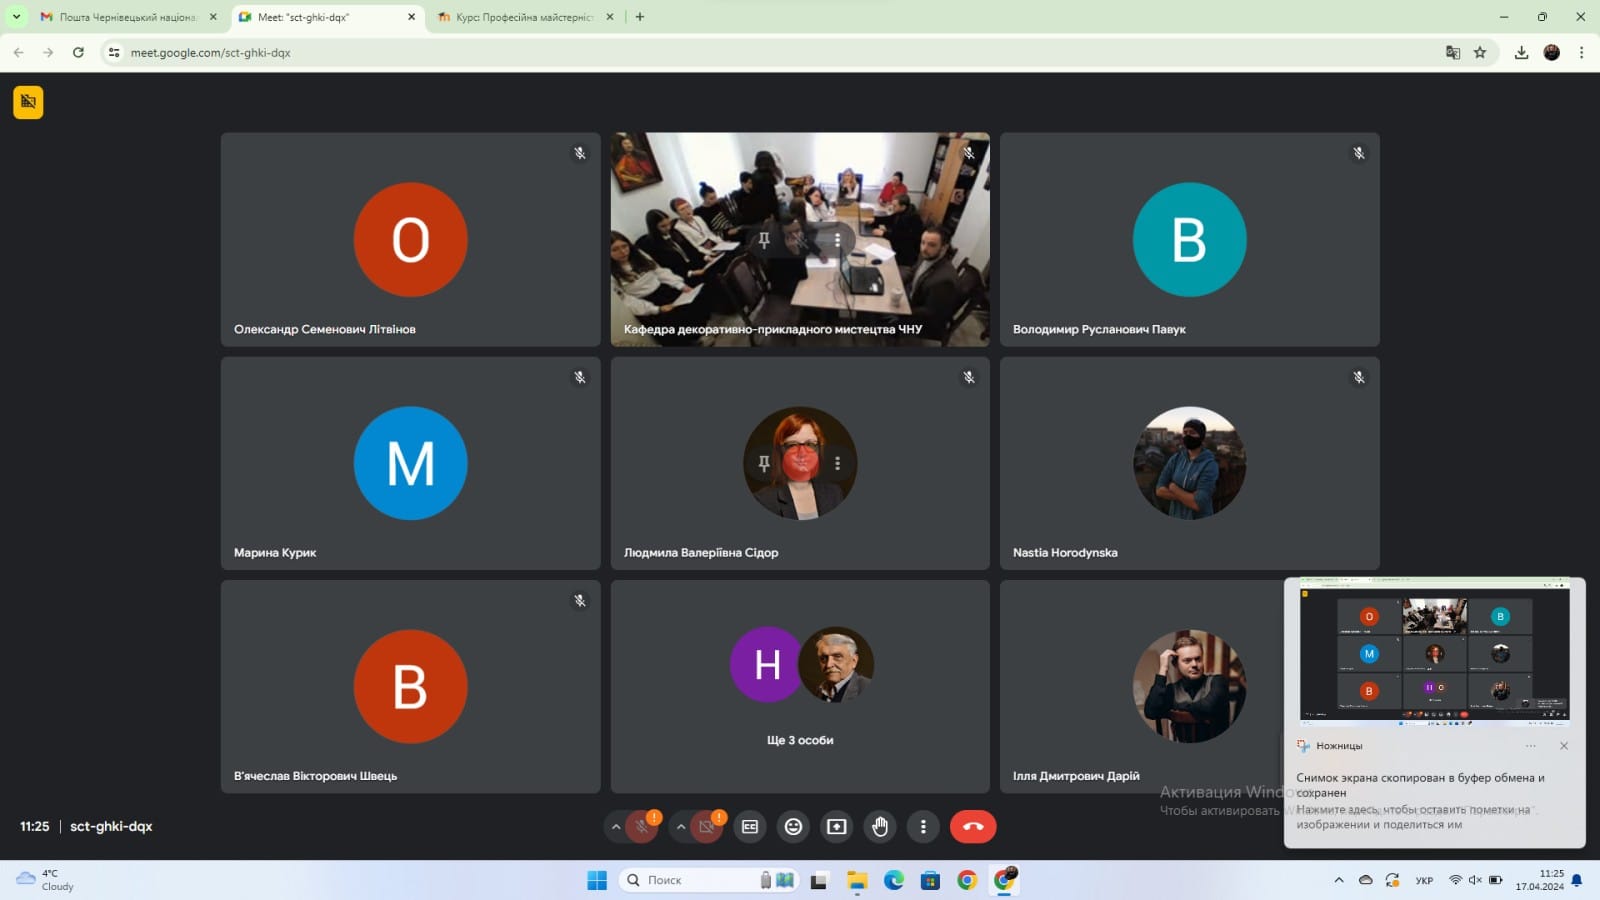Screen dimensions: 1600x900
Task: Turn on closed captions
Action: point(750,827)
